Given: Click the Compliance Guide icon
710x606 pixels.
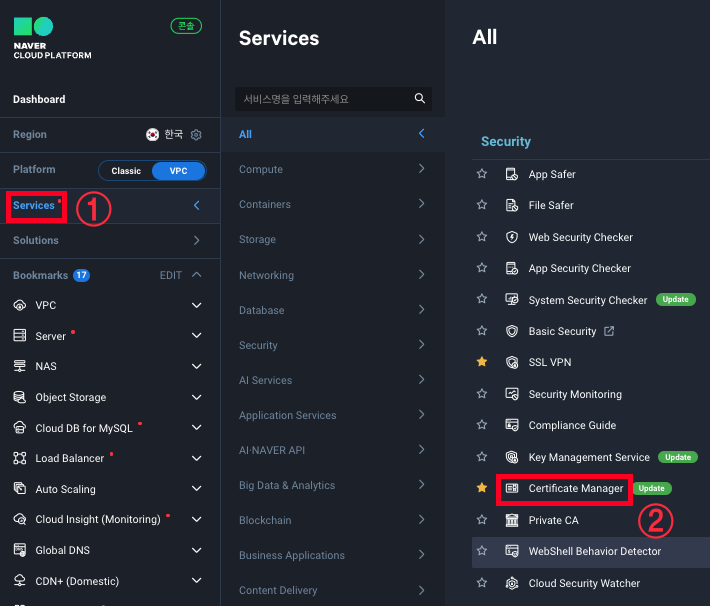Looking at the screenshot, I should pos(512,425).
